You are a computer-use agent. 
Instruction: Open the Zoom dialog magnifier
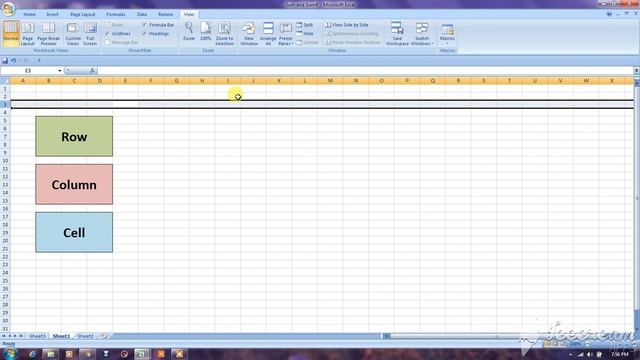(x=189, y=32)
